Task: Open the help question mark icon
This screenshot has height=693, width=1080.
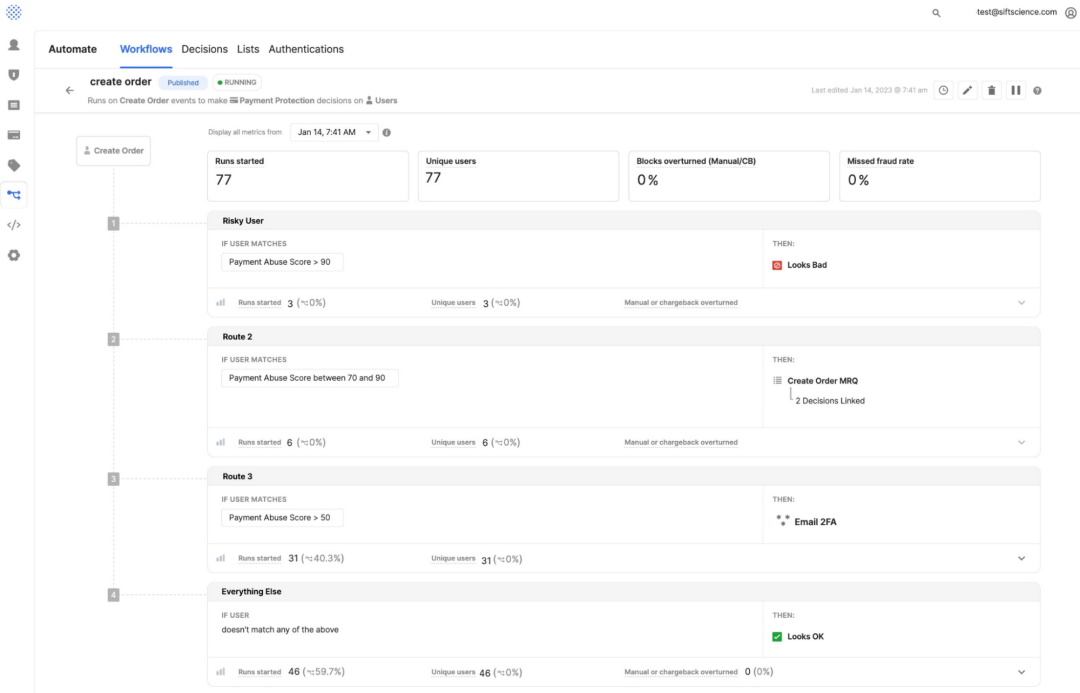Action: (1037, 91)
